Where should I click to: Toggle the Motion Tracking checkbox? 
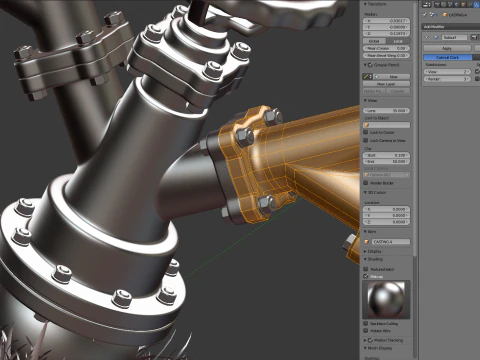[370, 340]
